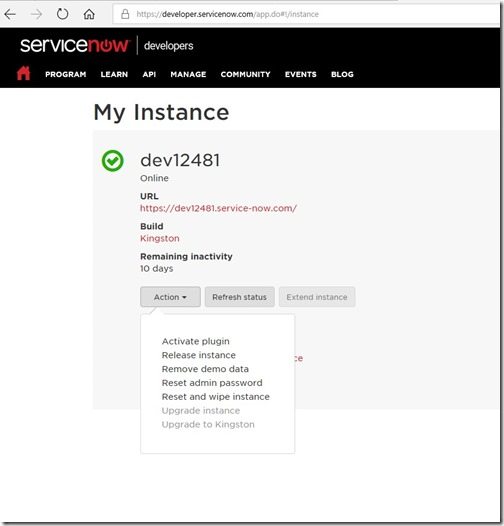Click the Refresh status button
The height and width of the screenshot is (526, 504).
click(x=240, y=297)
